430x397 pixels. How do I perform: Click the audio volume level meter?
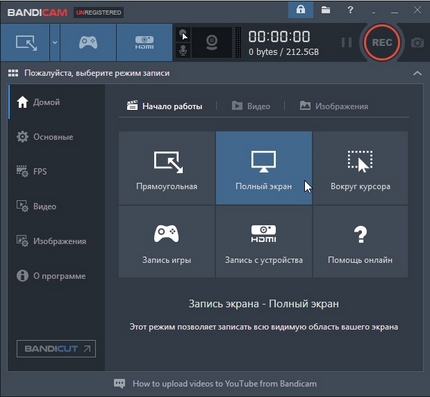point(238,43)
